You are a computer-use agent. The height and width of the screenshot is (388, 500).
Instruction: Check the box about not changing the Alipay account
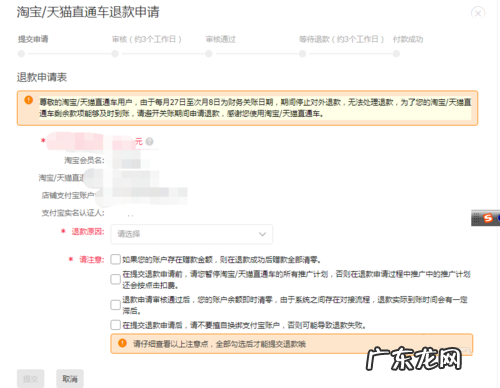(x=115, y=325)
